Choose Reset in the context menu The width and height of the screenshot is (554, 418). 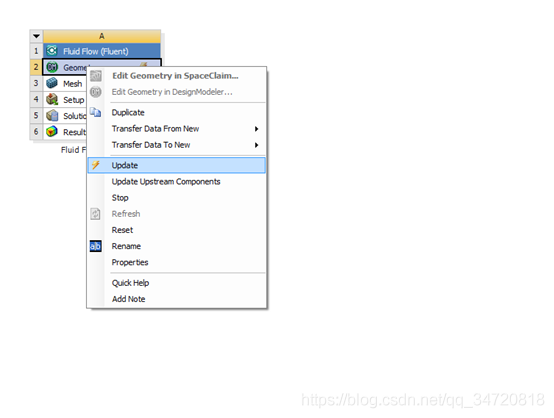(x=122, y=230)
